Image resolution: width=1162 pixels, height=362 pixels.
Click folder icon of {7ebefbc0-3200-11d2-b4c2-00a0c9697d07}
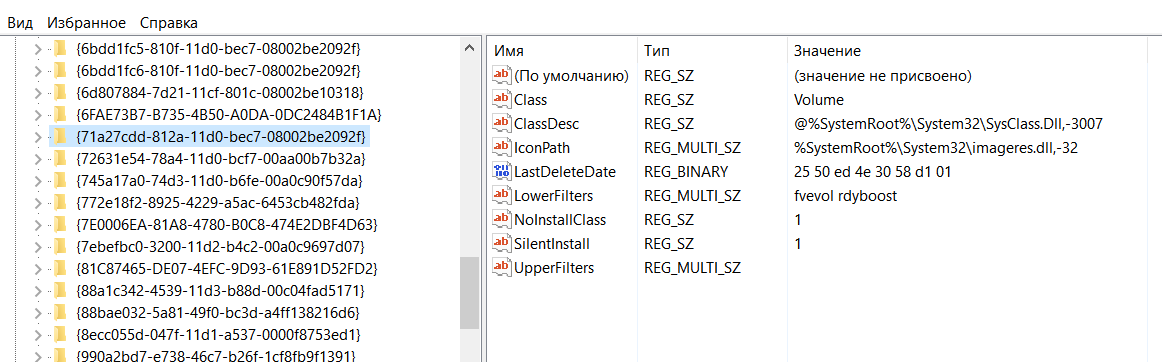click(x=60, y=246)
